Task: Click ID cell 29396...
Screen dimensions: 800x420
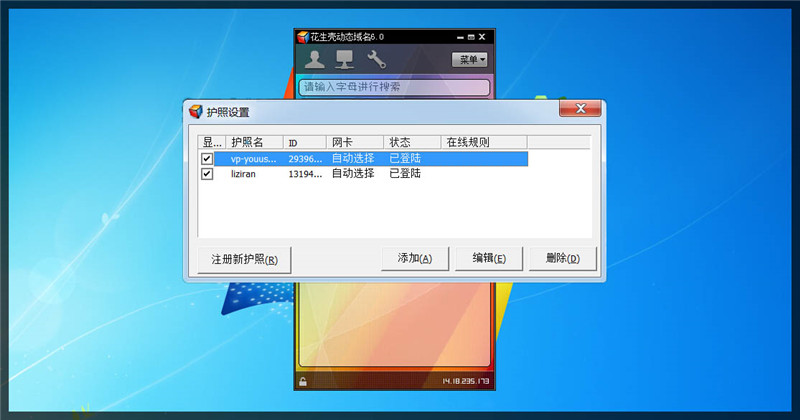Action: point(305,159)
